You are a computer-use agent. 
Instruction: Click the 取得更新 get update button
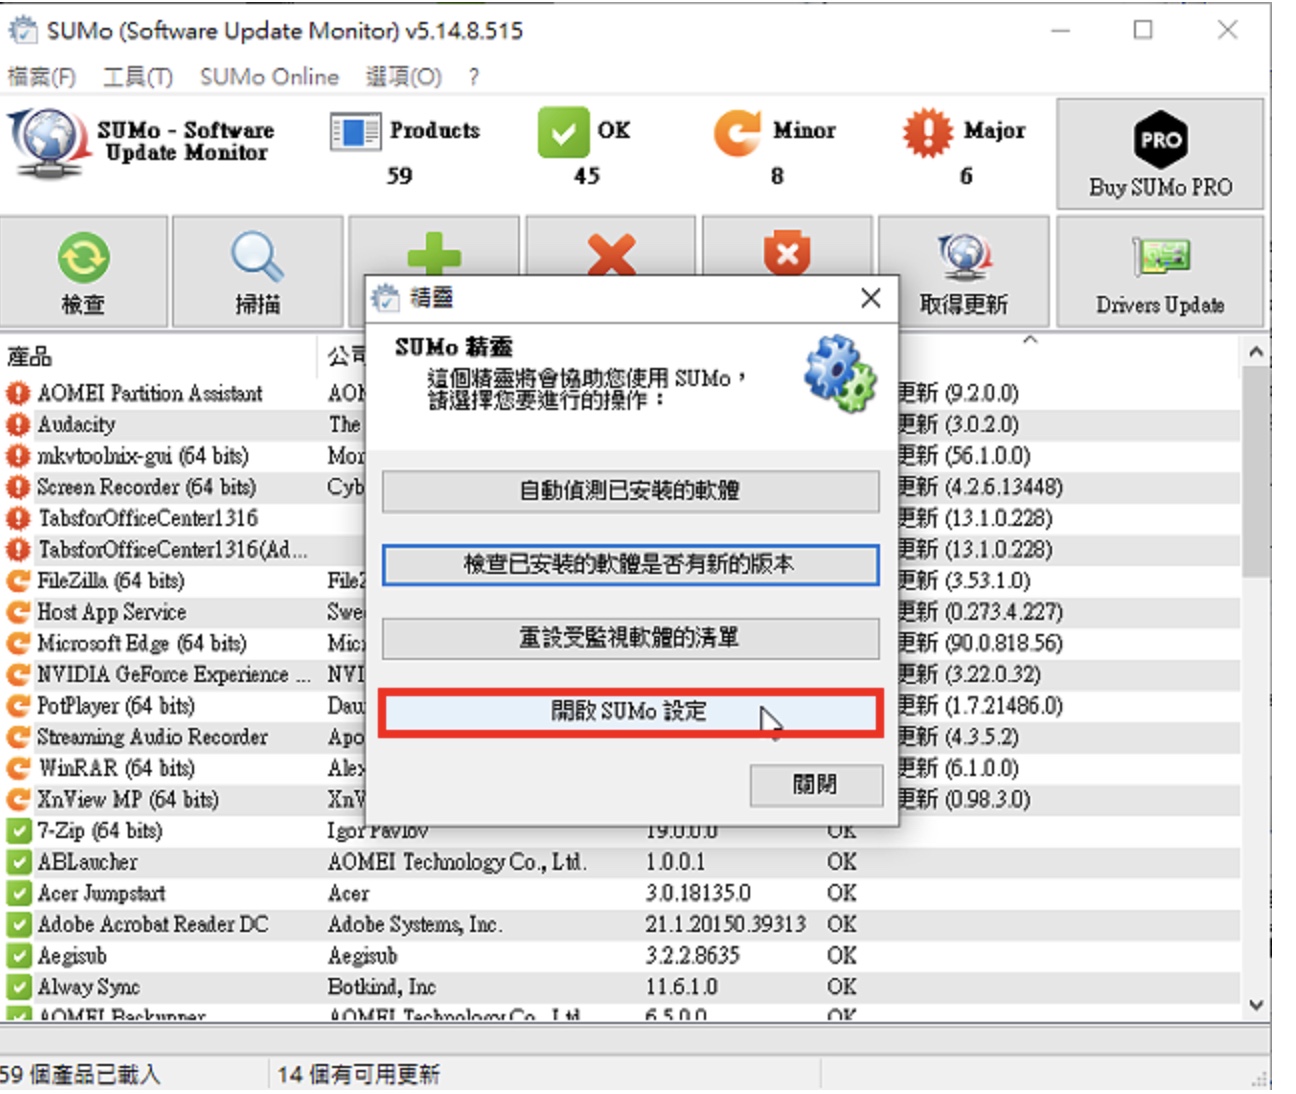click(964, 271)
